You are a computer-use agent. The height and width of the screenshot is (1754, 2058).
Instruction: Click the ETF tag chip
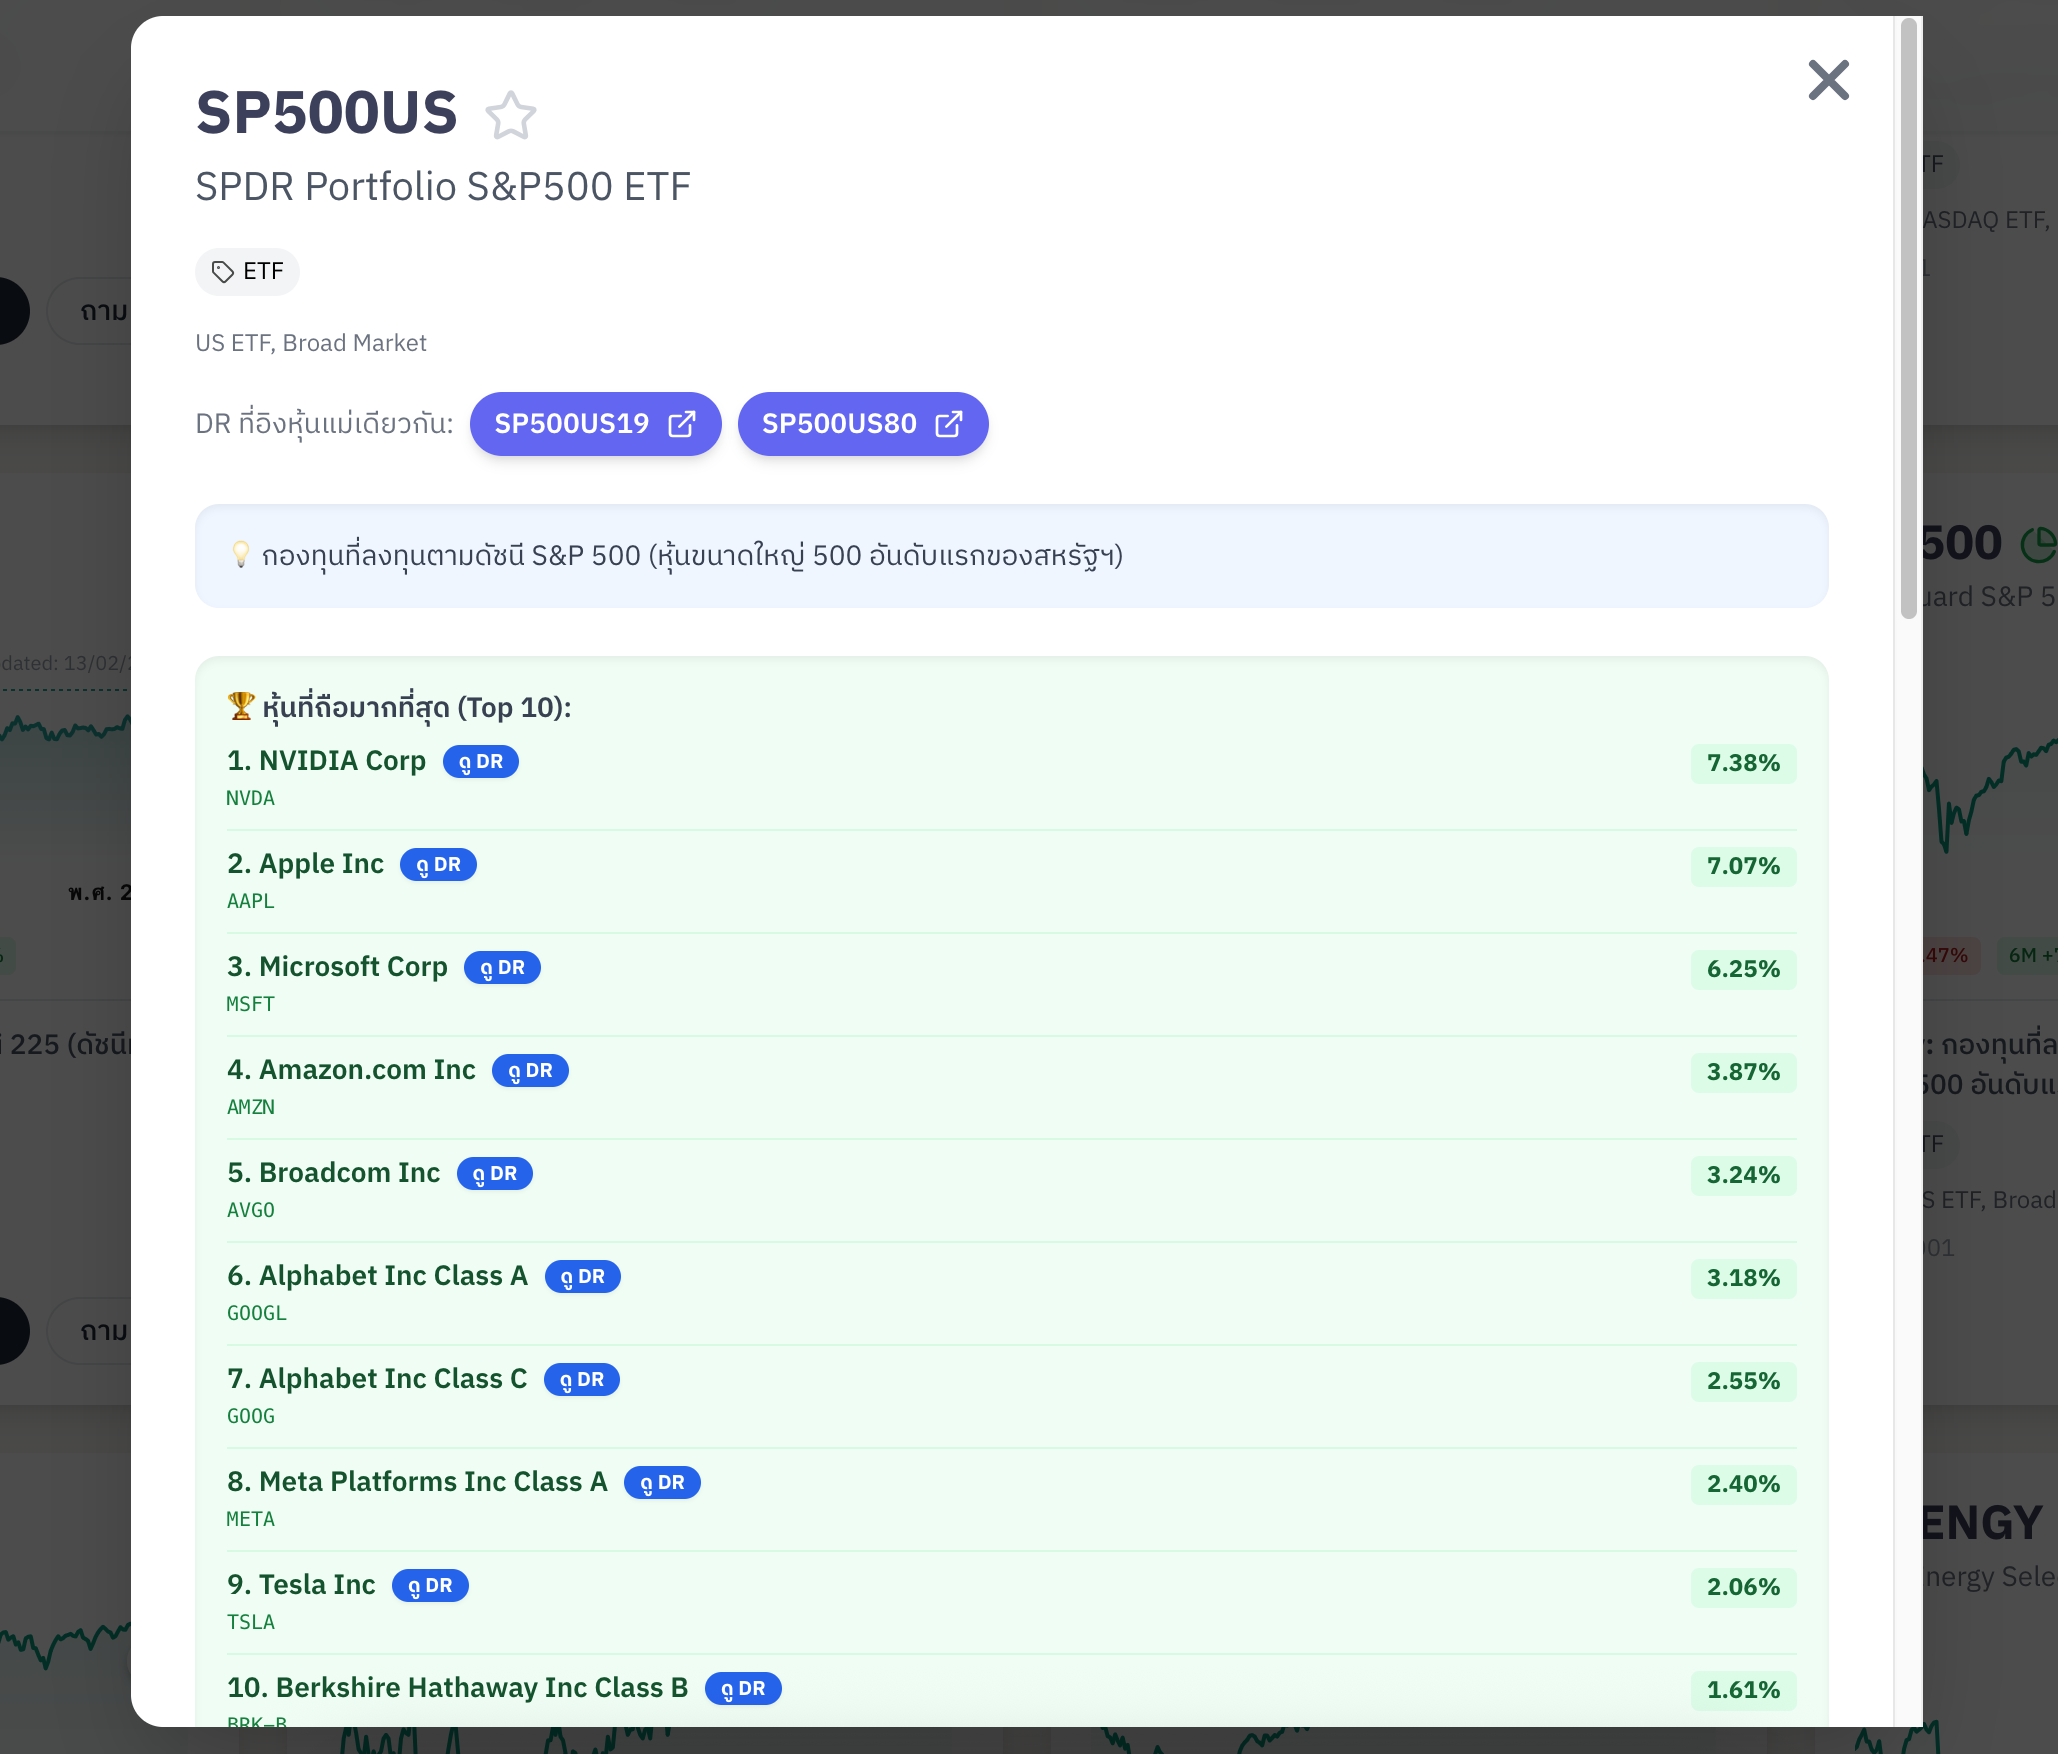(247, 272)
